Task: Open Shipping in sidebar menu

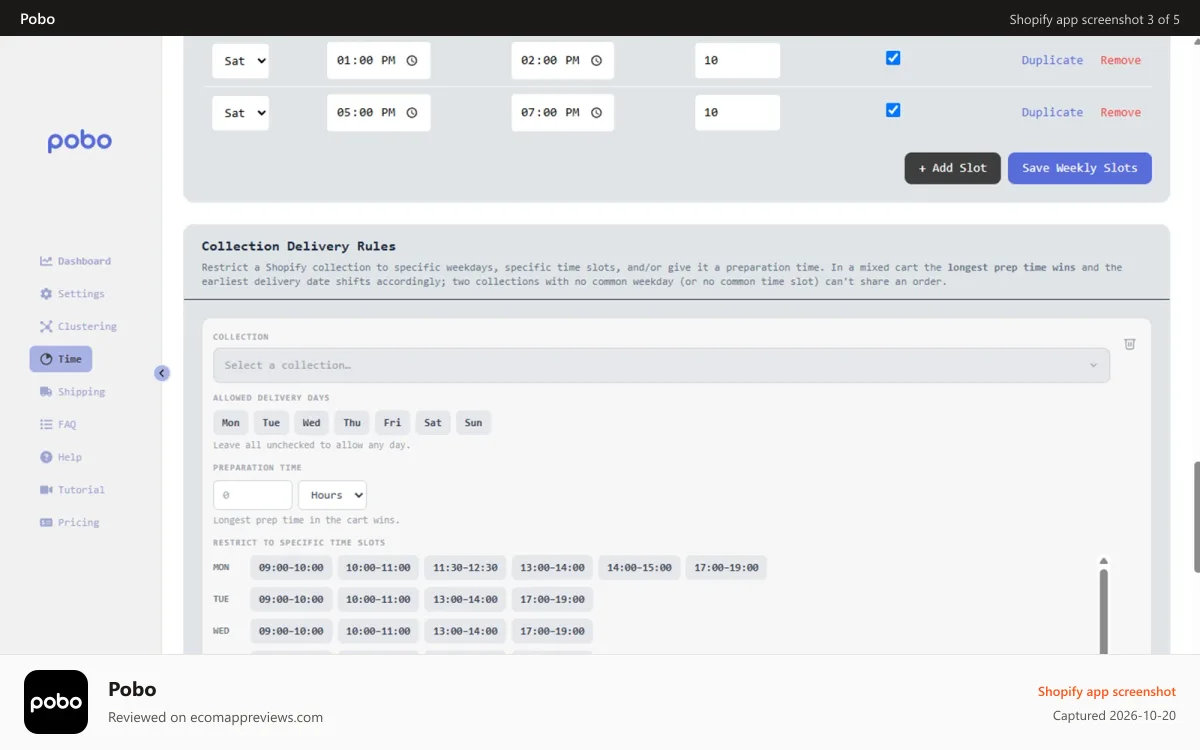Action: click(81, 392)
